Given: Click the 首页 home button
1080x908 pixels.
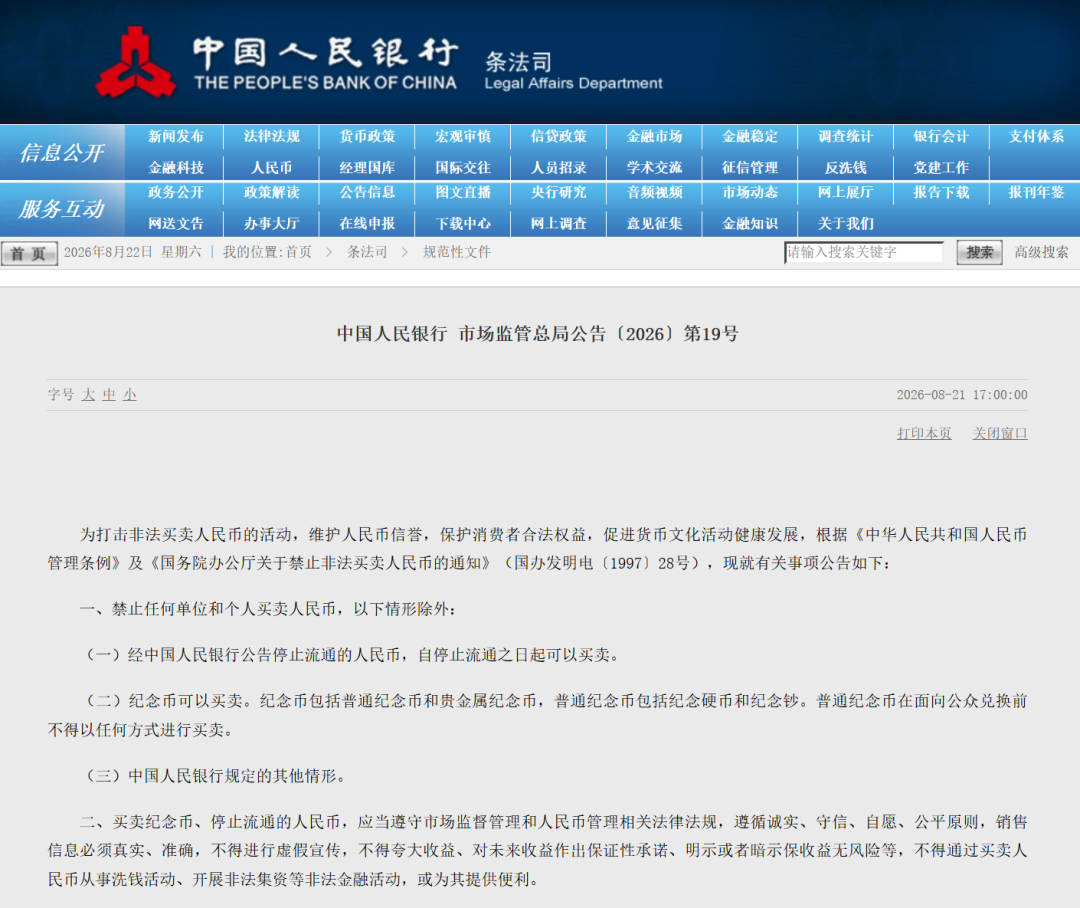Looking at the screenshot, I should [x=29, y=253].
